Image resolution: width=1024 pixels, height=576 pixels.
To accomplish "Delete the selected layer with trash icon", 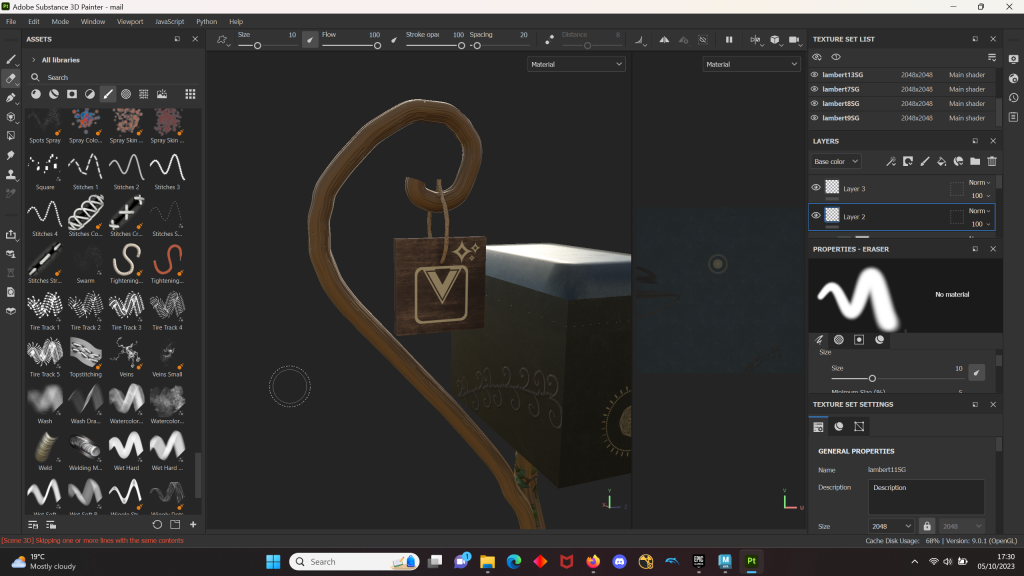I will [992, 161].
